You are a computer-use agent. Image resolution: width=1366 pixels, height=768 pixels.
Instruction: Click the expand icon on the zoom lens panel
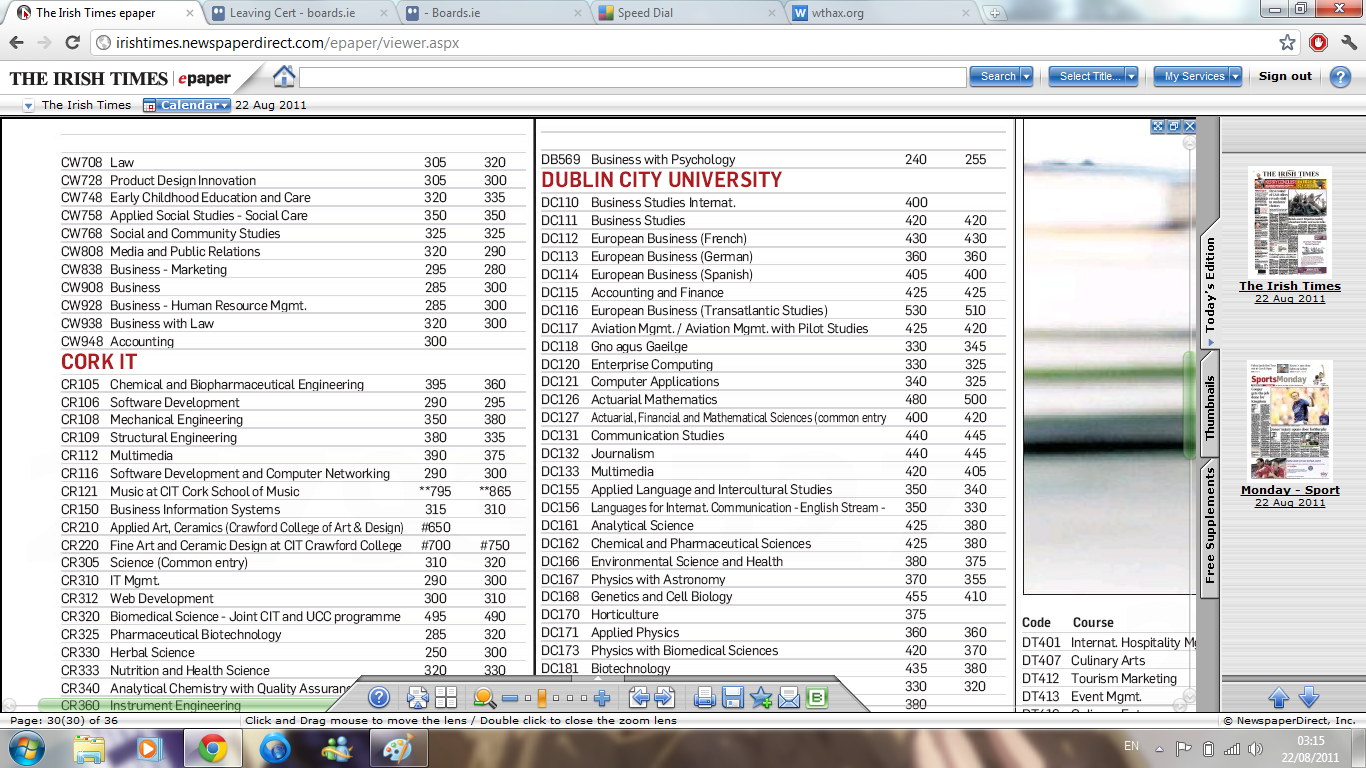tap(1158, 126)
